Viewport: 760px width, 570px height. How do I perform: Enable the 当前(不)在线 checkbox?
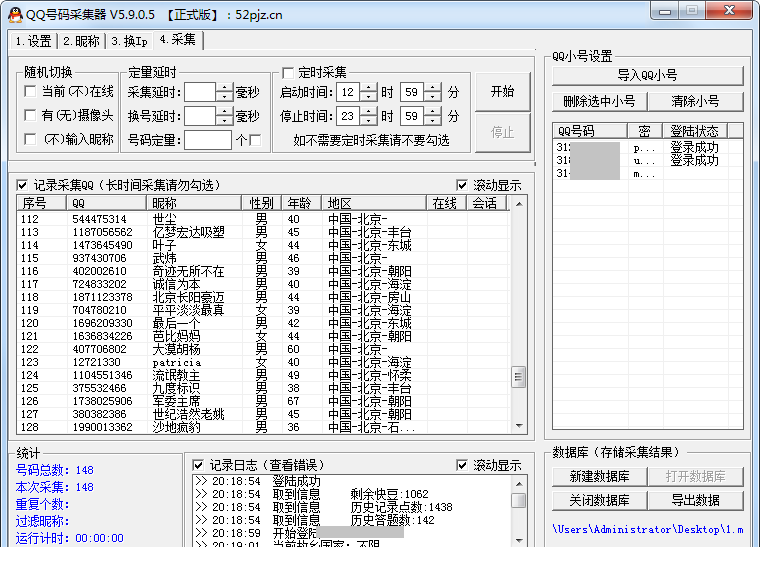pos(30,91)
